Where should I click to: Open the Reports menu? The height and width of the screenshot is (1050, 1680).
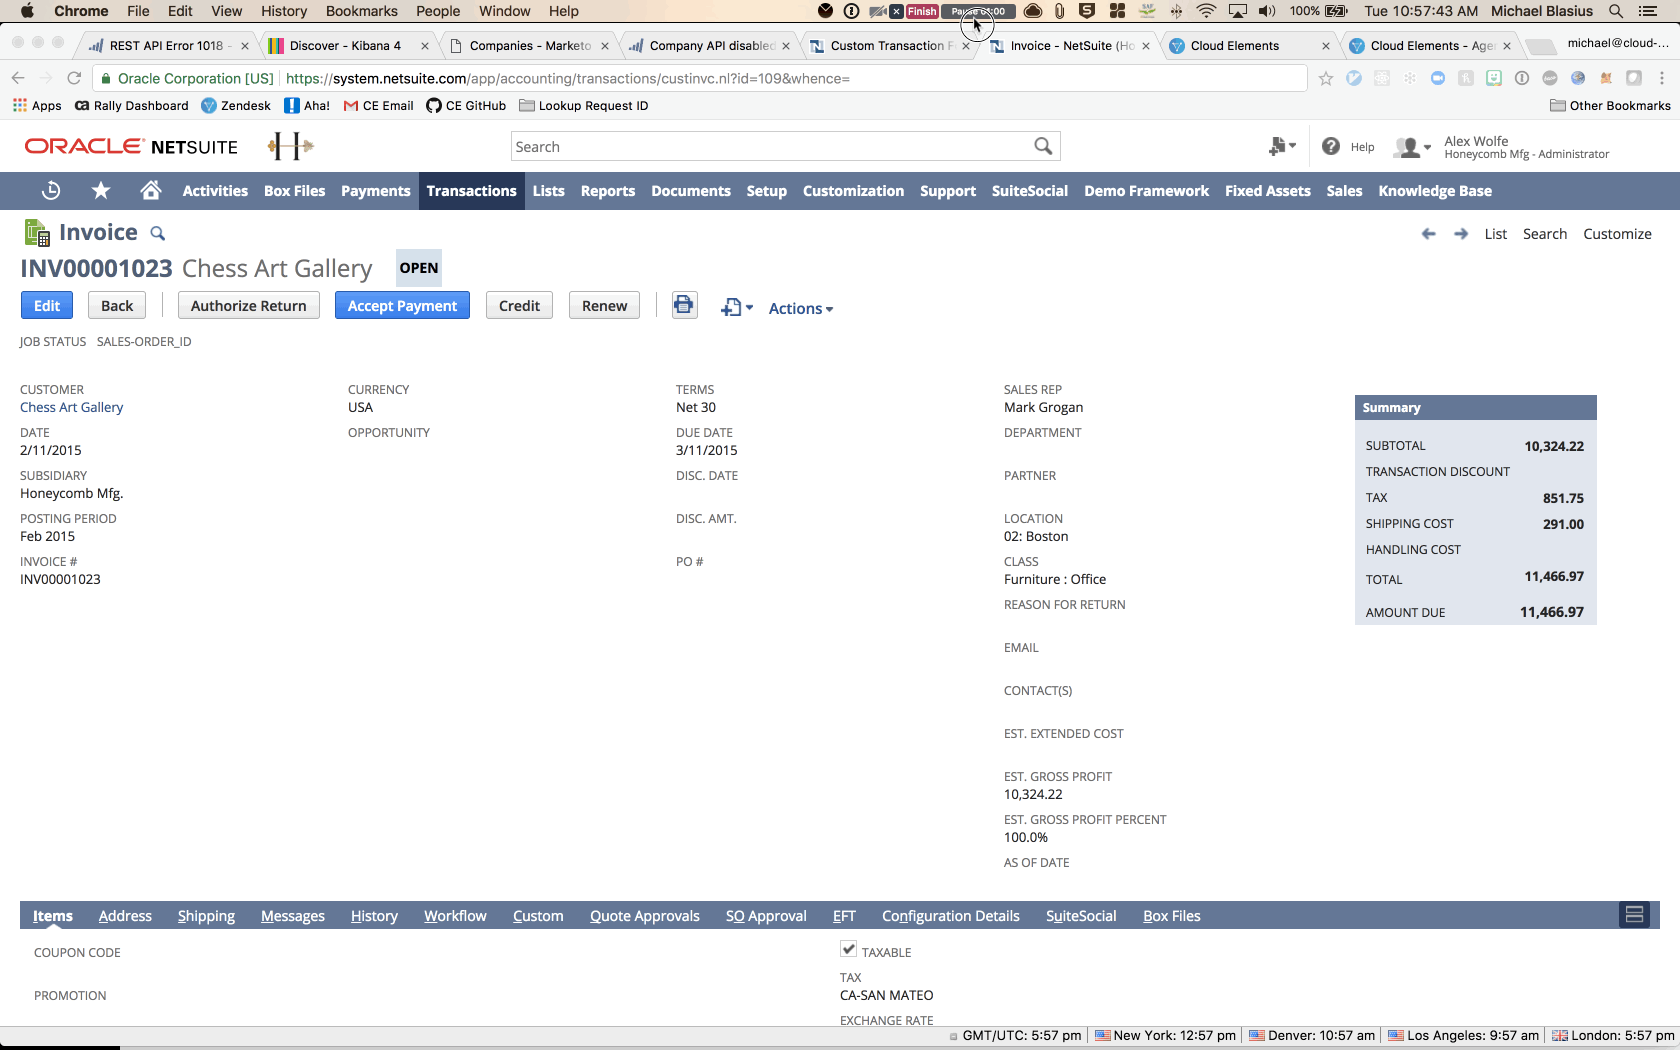[x=608, y=191]
